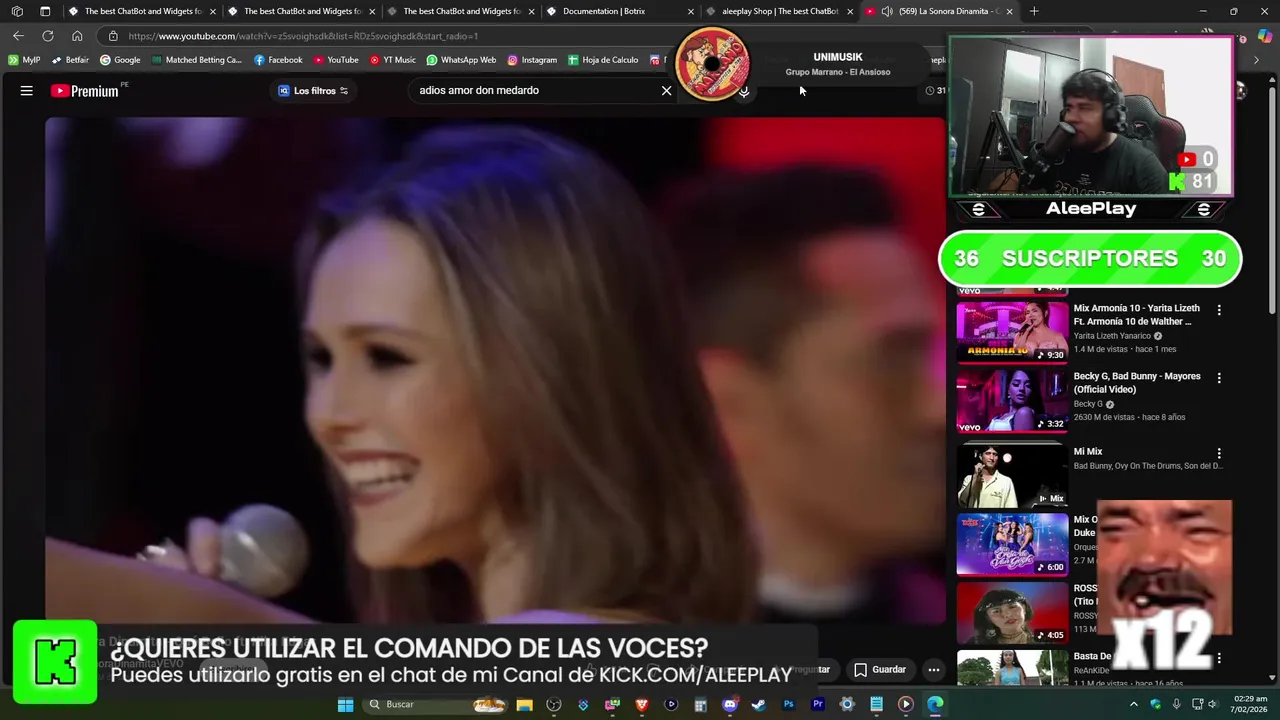Open 'Mix Armonía 10 - Yarita Lizeth' title
This screenshot has width=1280, height=720.
[x=1137, y=315]
